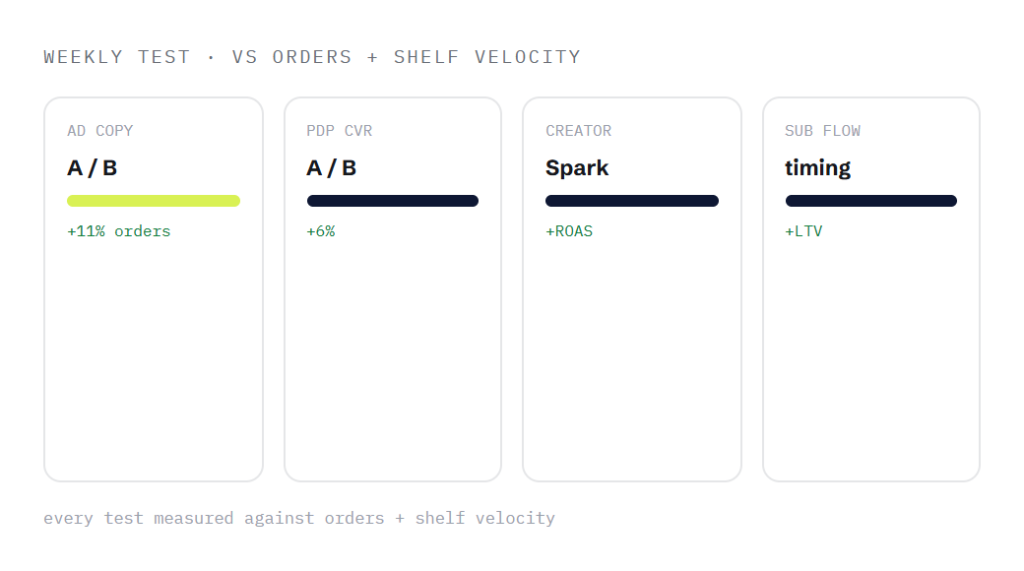
Task: Click the CREATOR card label
Action: tap(579, 131)
